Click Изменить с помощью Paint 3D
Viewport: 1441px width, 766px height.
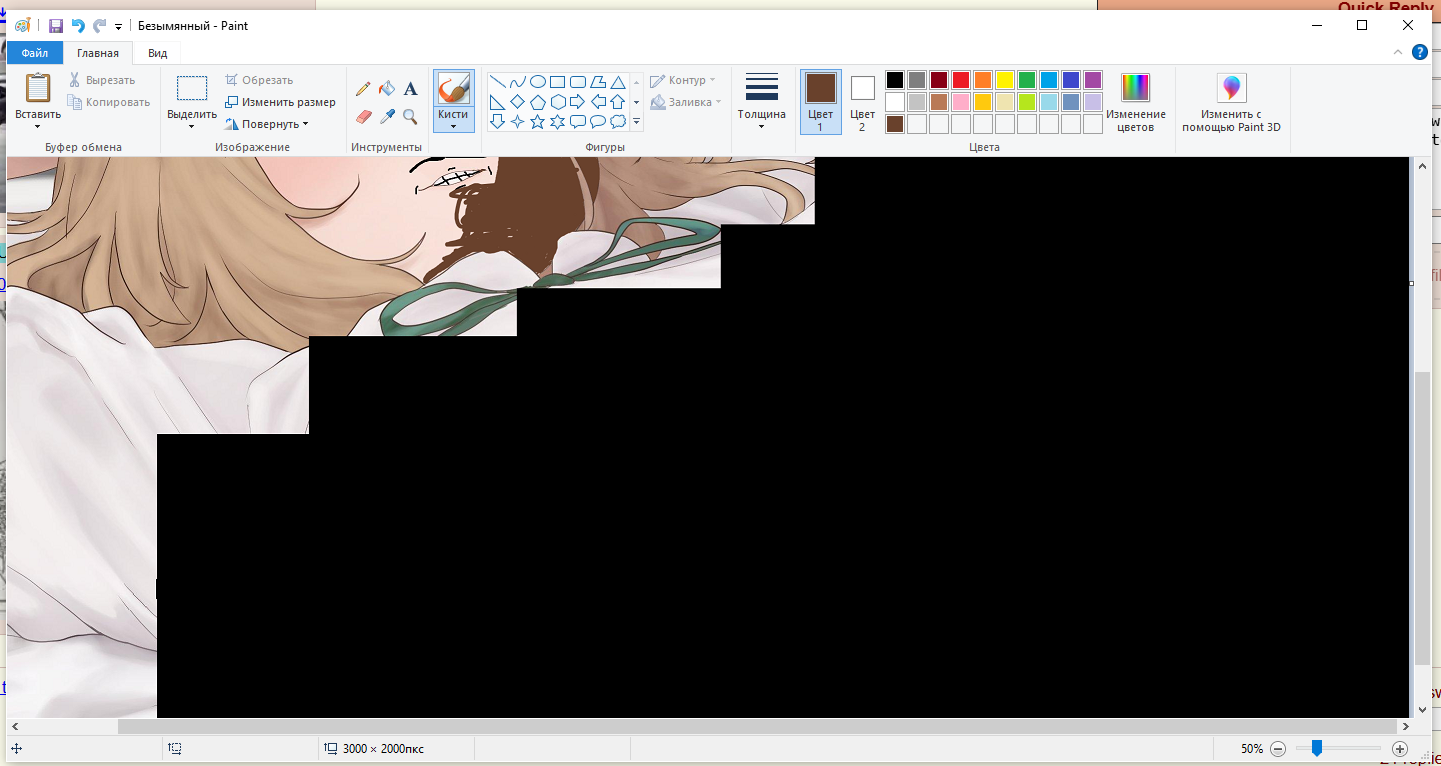point(1231,102)
